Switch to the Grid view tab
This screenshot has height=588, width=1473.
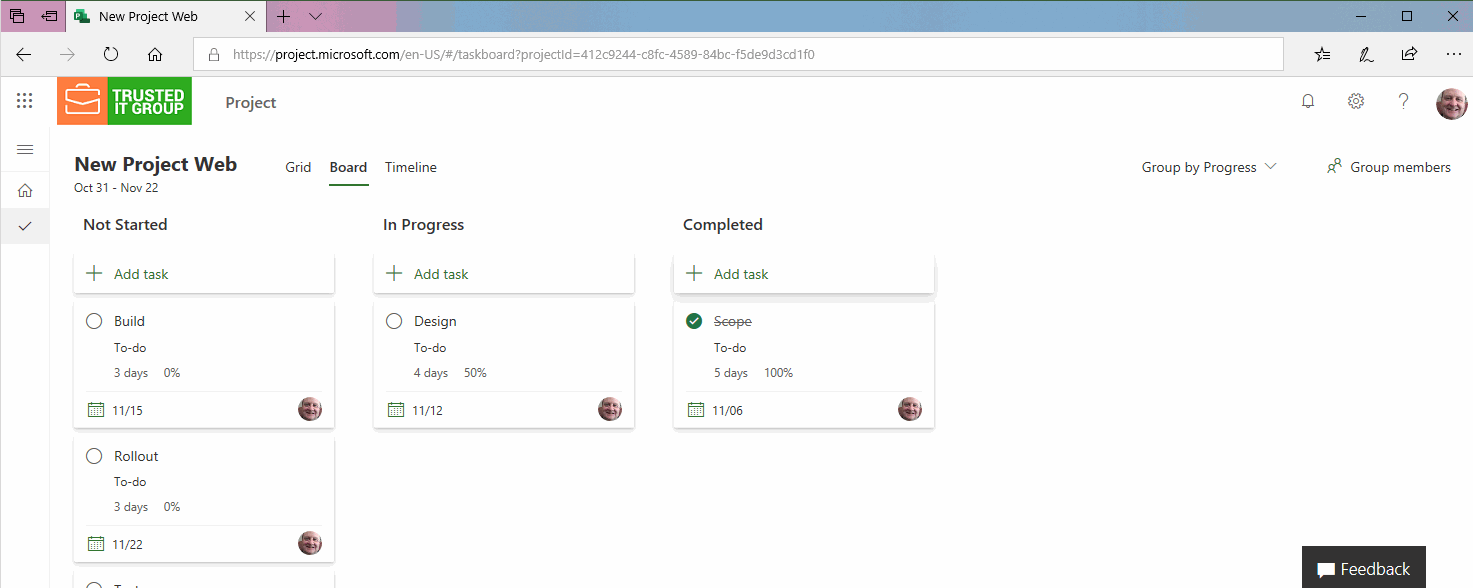pos(298,167)
